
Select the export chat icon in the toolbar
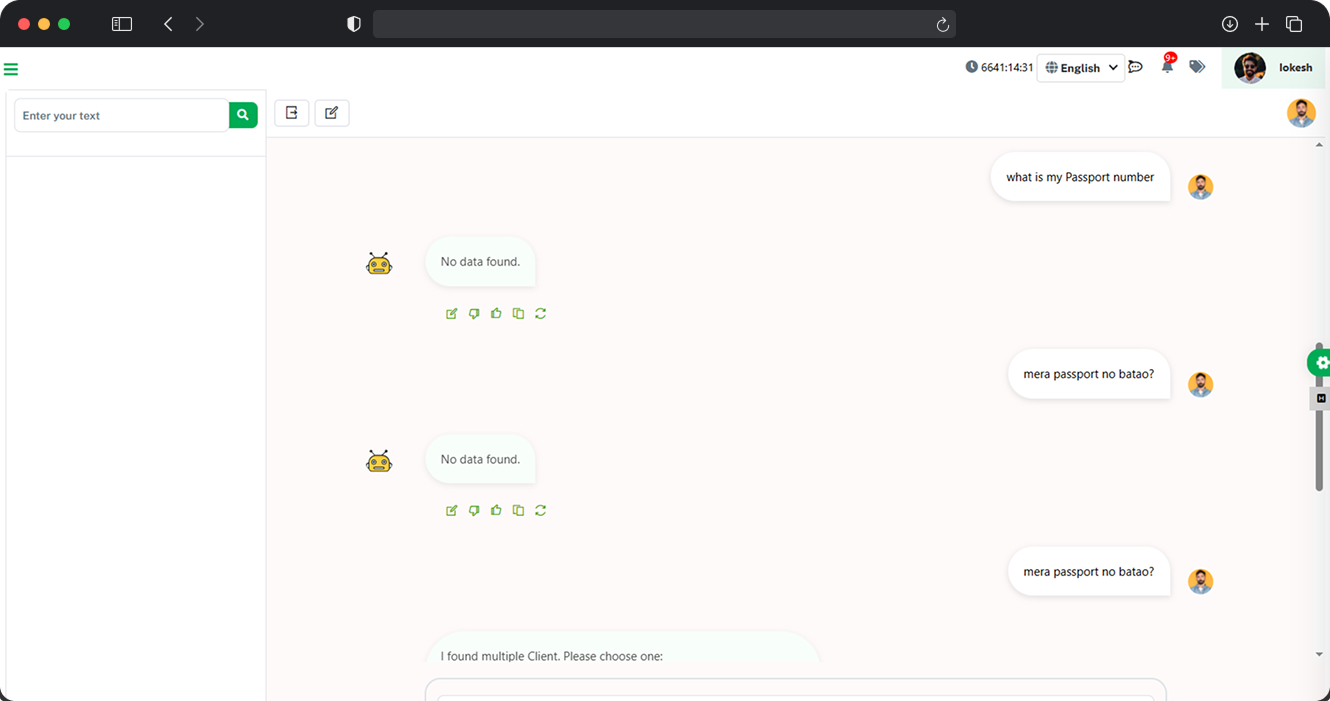291,112
